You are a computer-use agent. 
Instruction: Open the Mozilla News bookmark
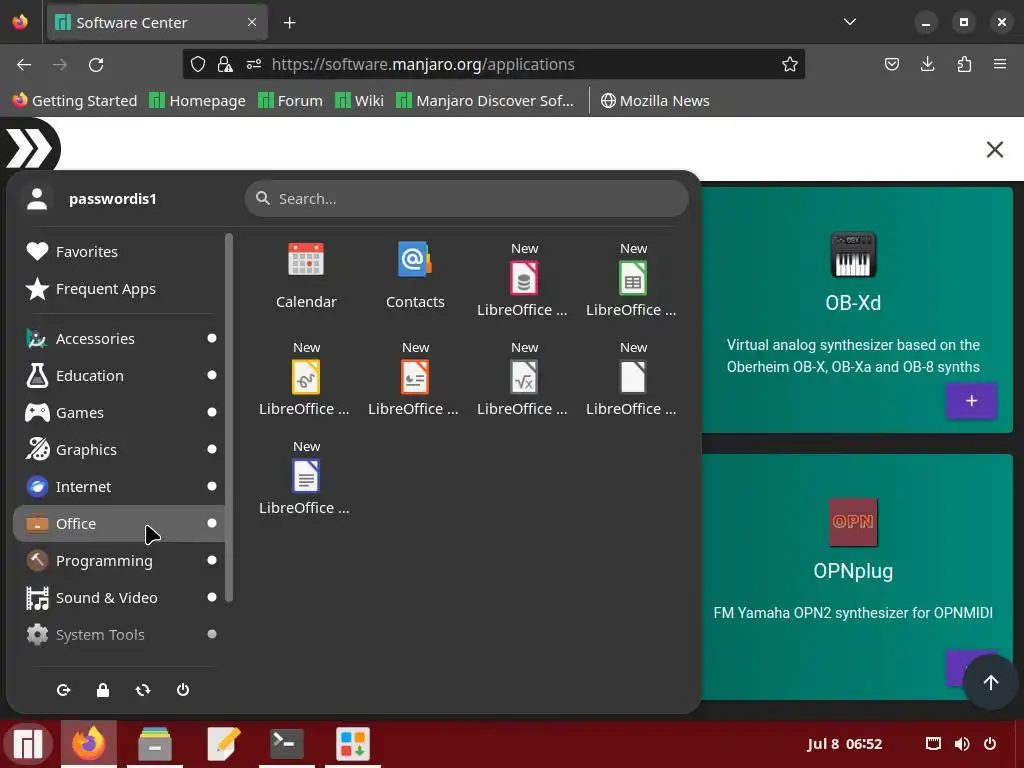655,101
